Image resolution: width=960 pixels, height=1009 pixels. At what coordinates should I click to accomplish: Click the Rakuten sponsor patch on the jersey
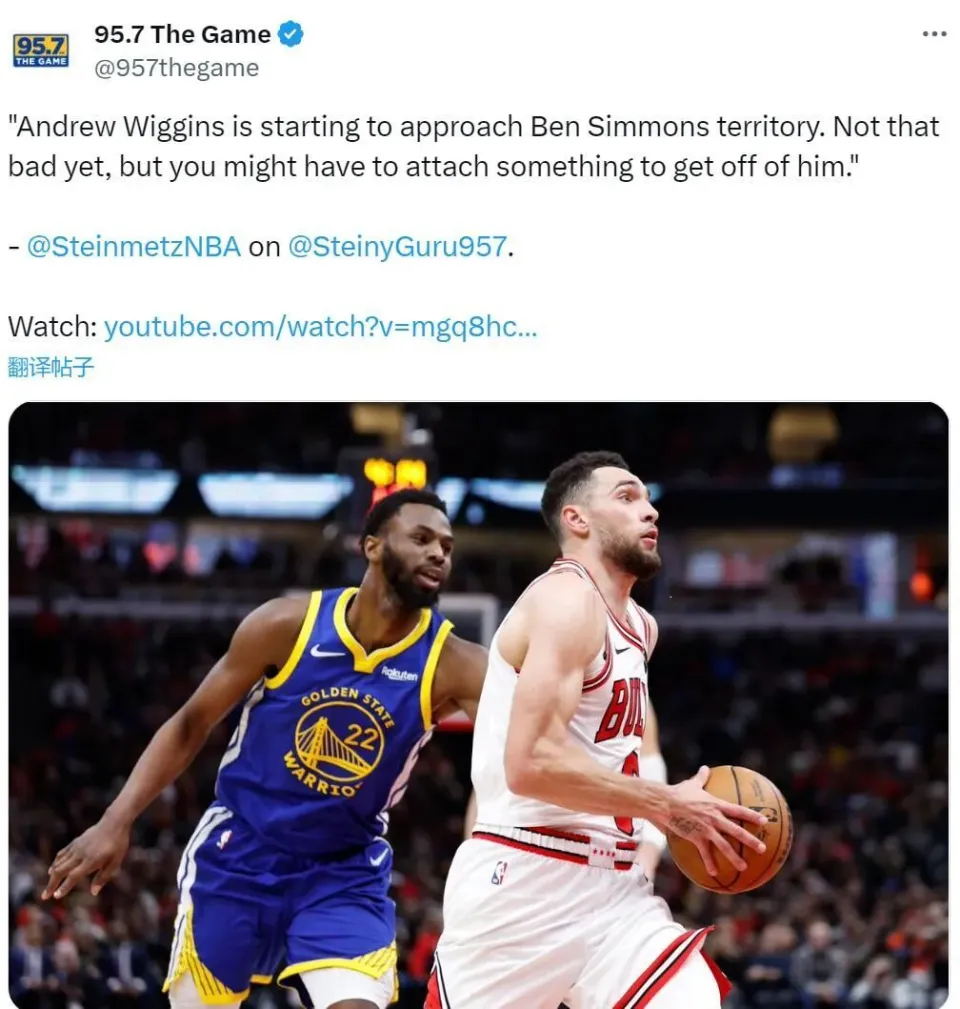400,673
